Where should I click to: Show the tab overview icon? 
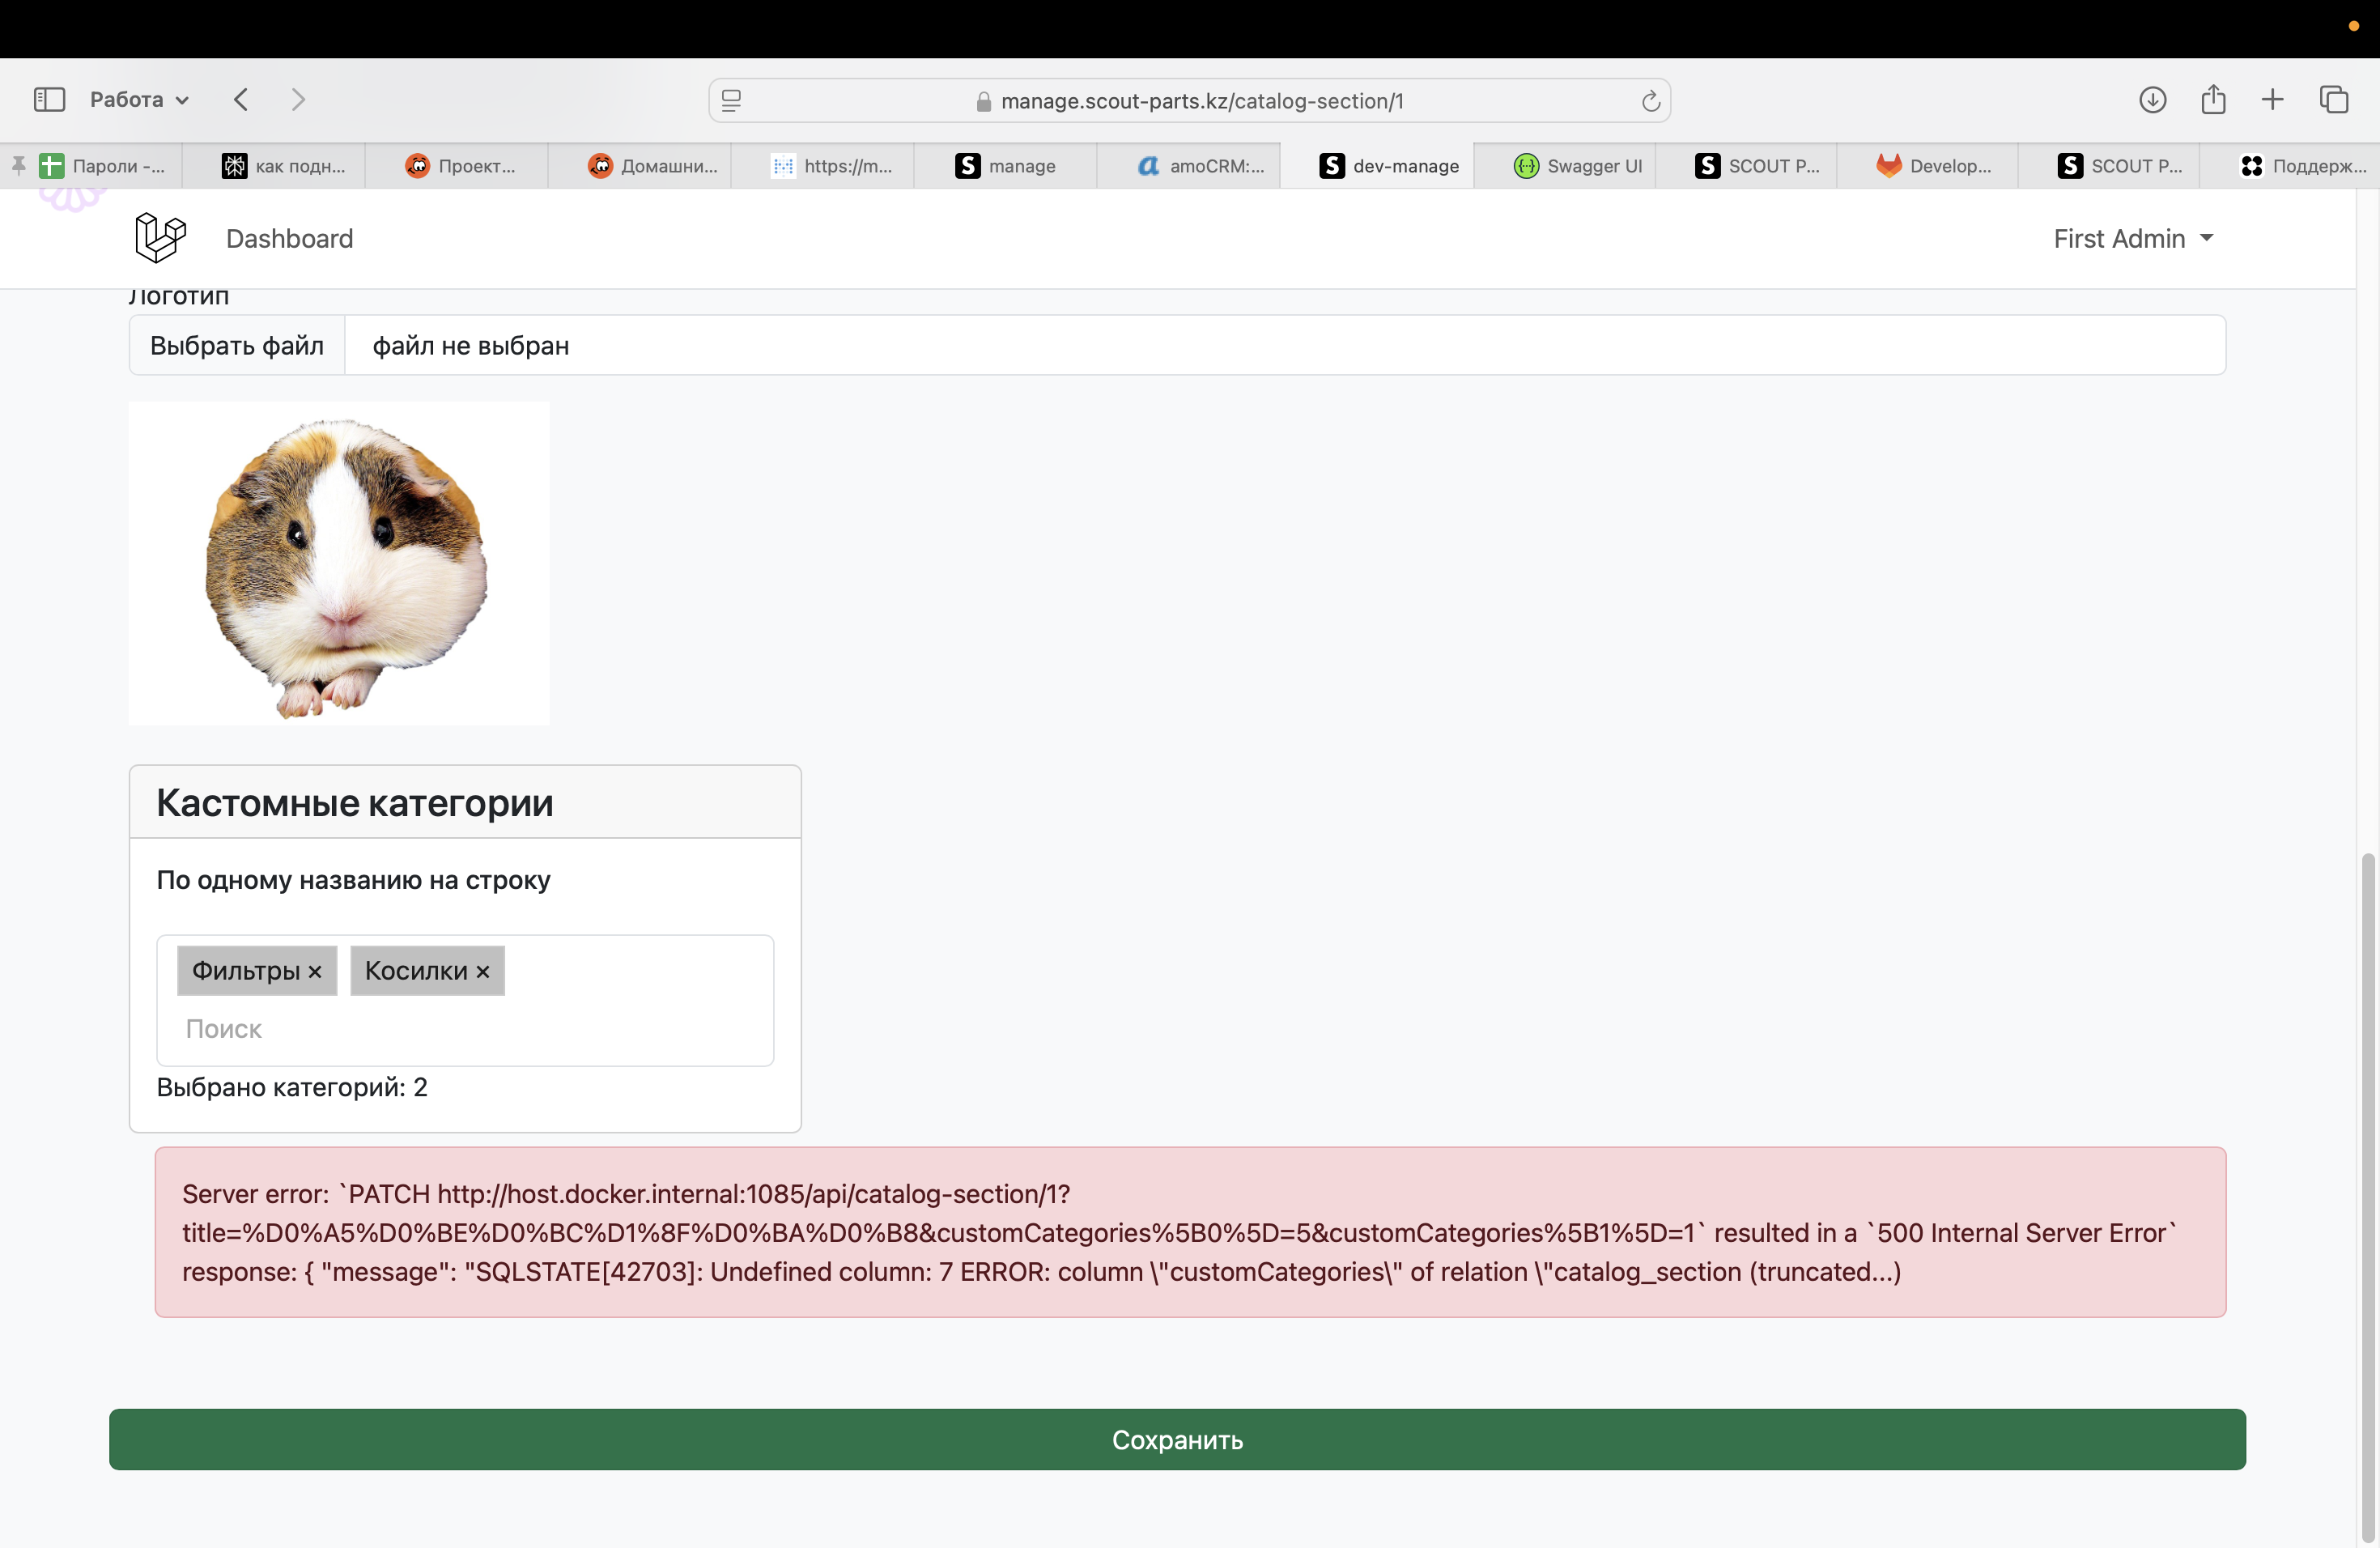[2334, 99]
